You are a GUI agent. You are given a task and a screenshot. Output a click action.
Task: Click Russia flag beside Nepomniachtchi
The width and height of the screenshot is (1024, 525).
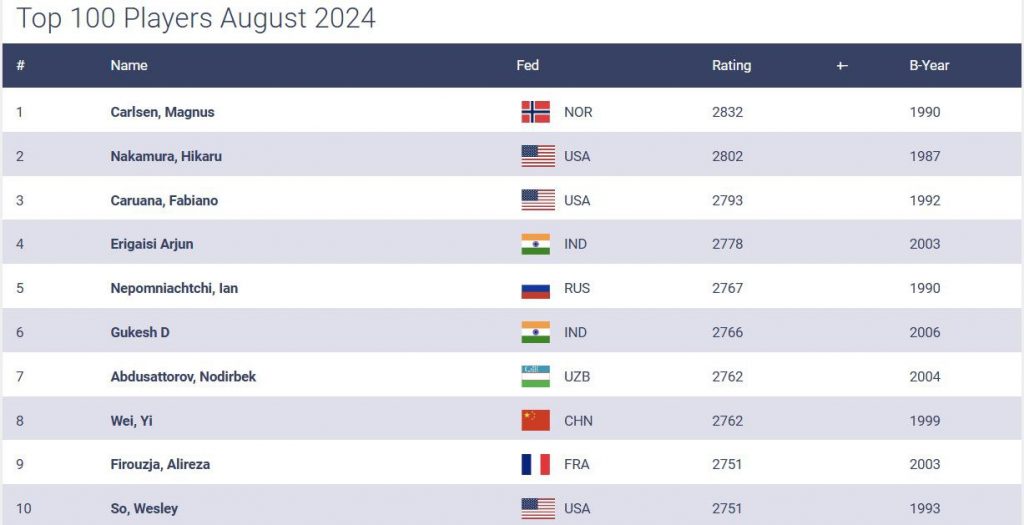(x=536, y=289)
